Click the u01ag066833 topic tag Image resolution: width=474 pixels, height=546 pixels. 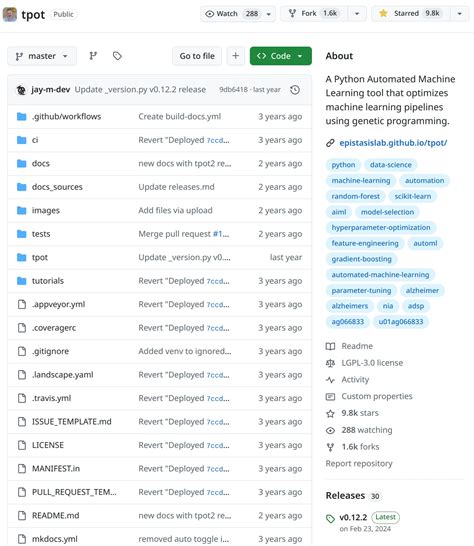pos(401,321)
